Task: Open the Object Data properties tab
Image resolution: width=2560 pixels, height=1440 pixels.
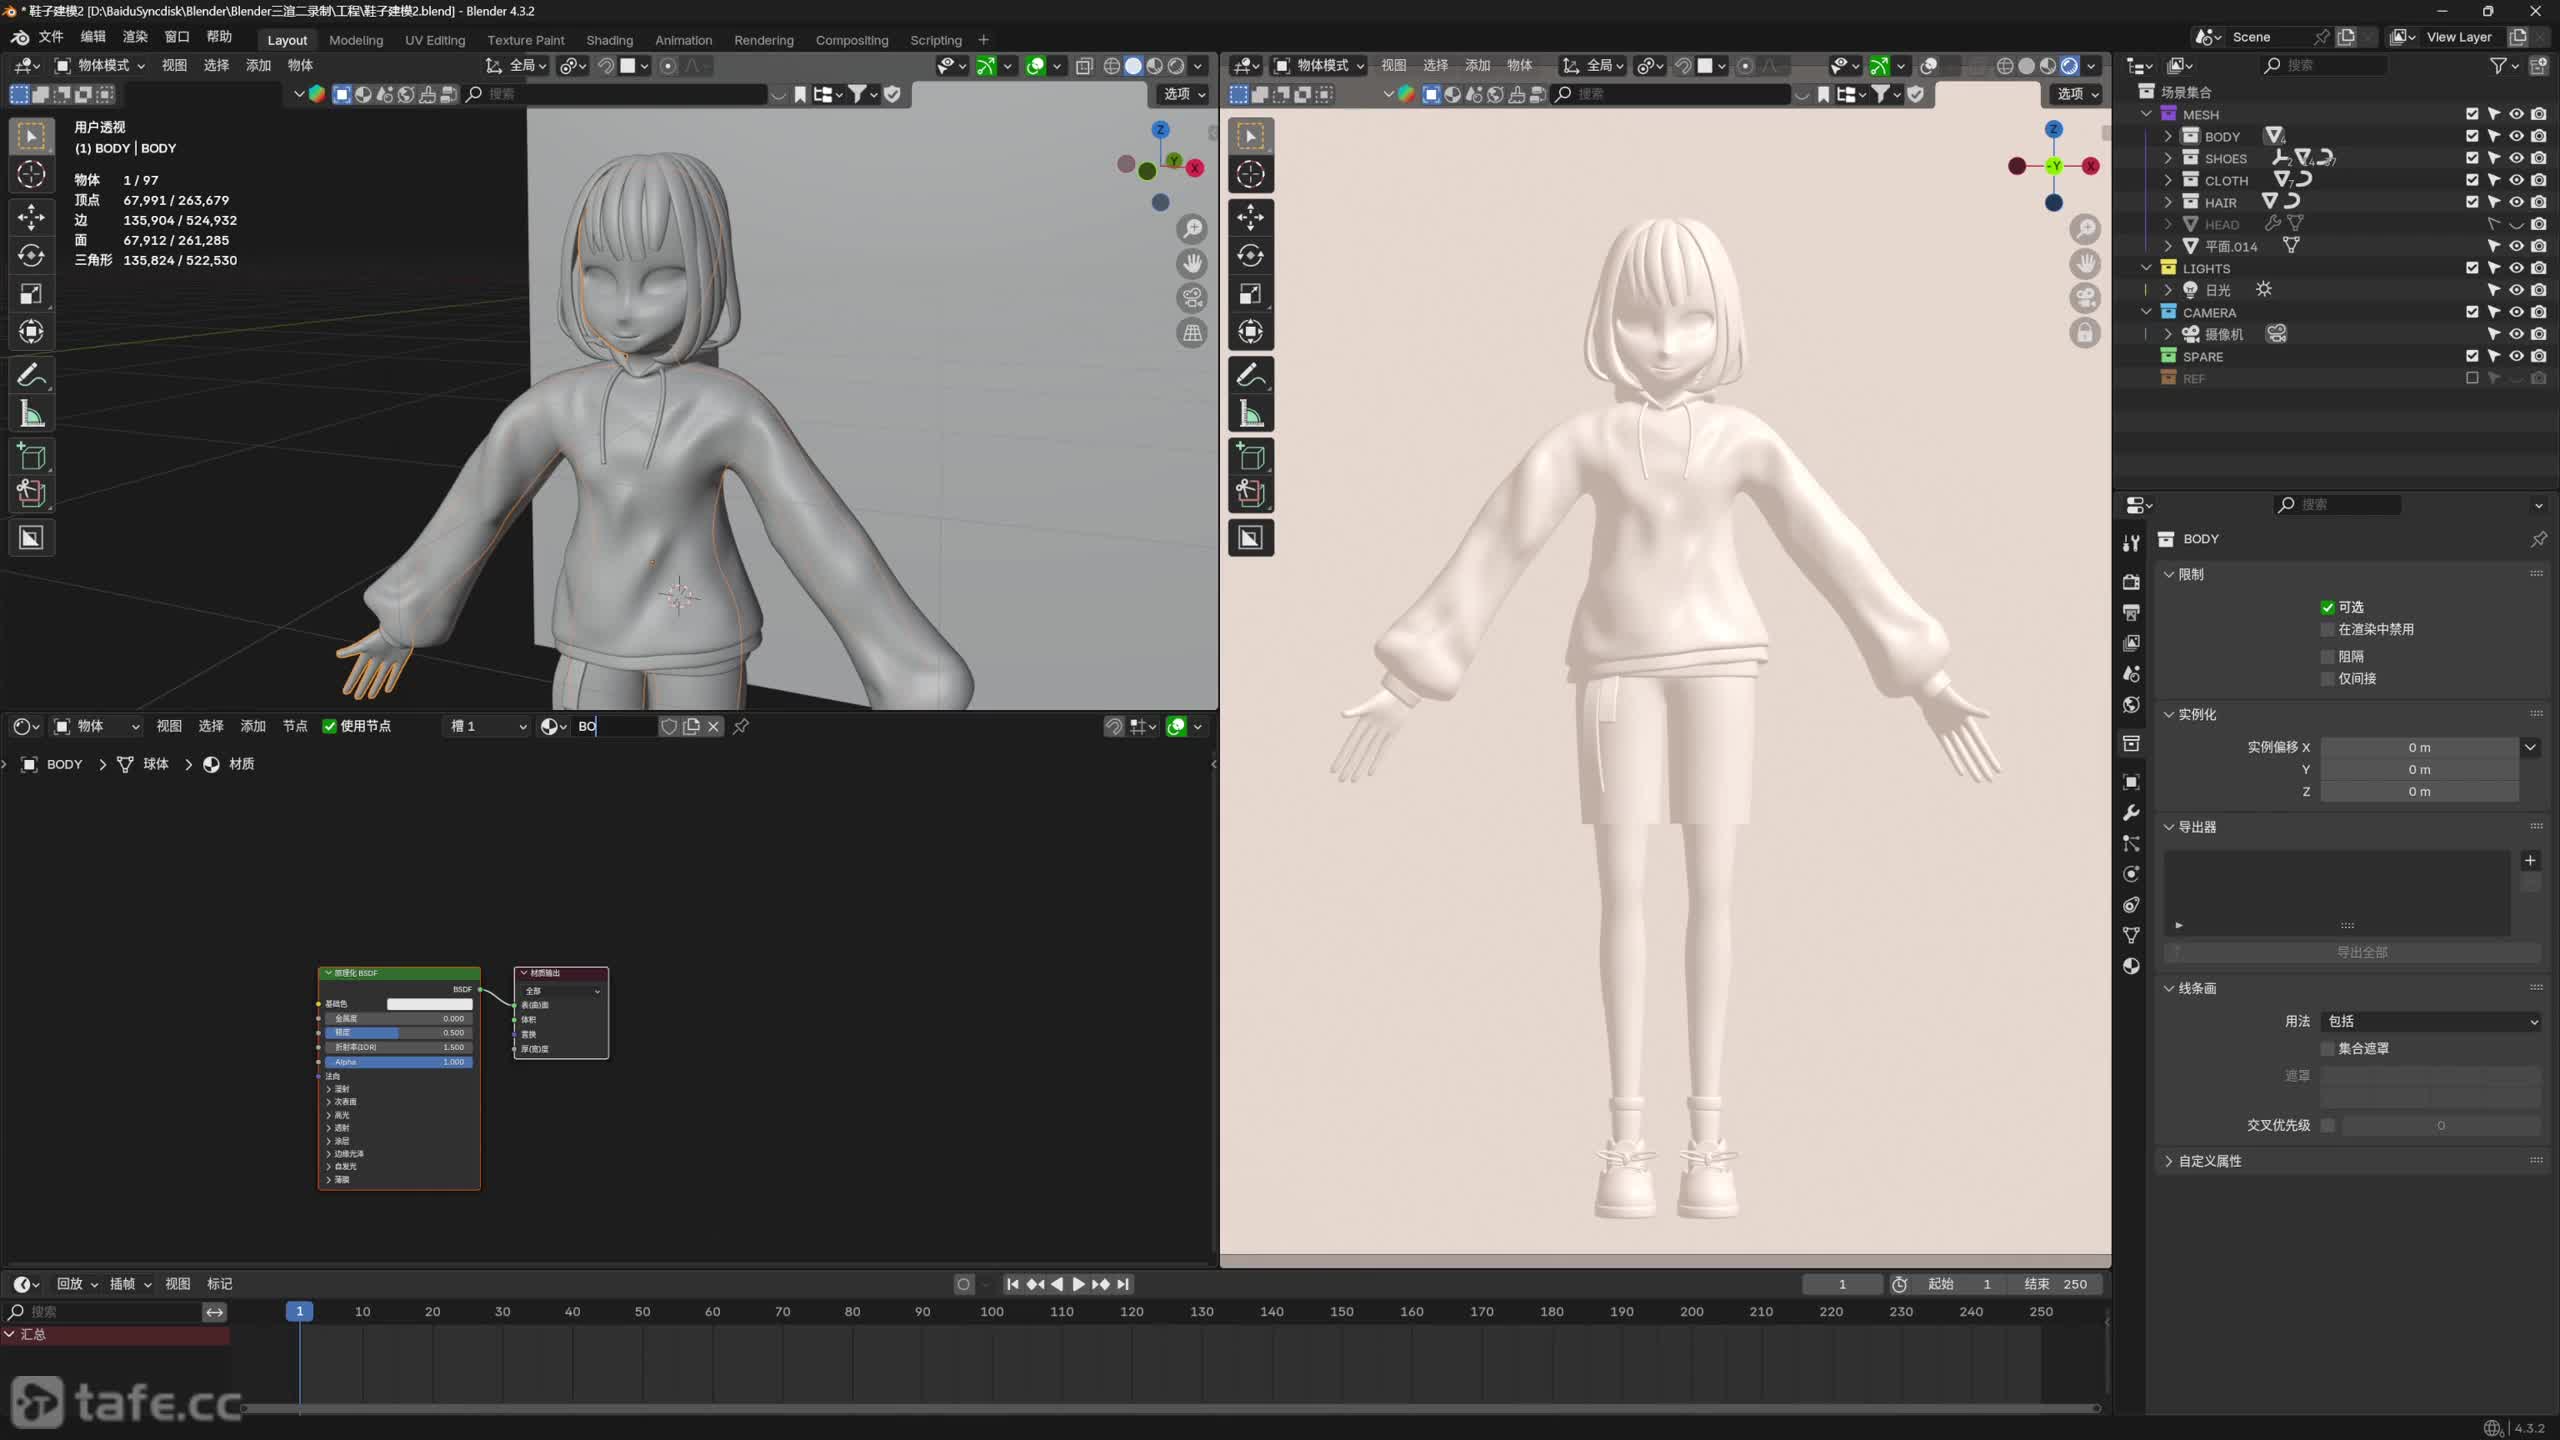Action: (x=2131, y=936)
